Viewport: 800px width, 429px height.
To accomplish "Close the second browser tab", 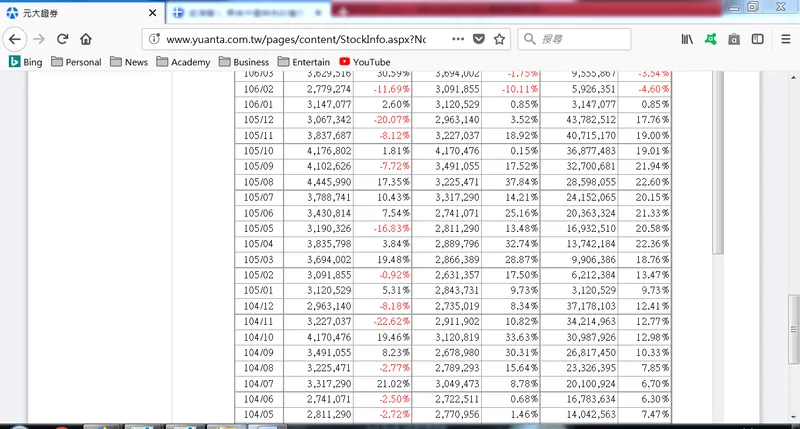I will (318, 13).
